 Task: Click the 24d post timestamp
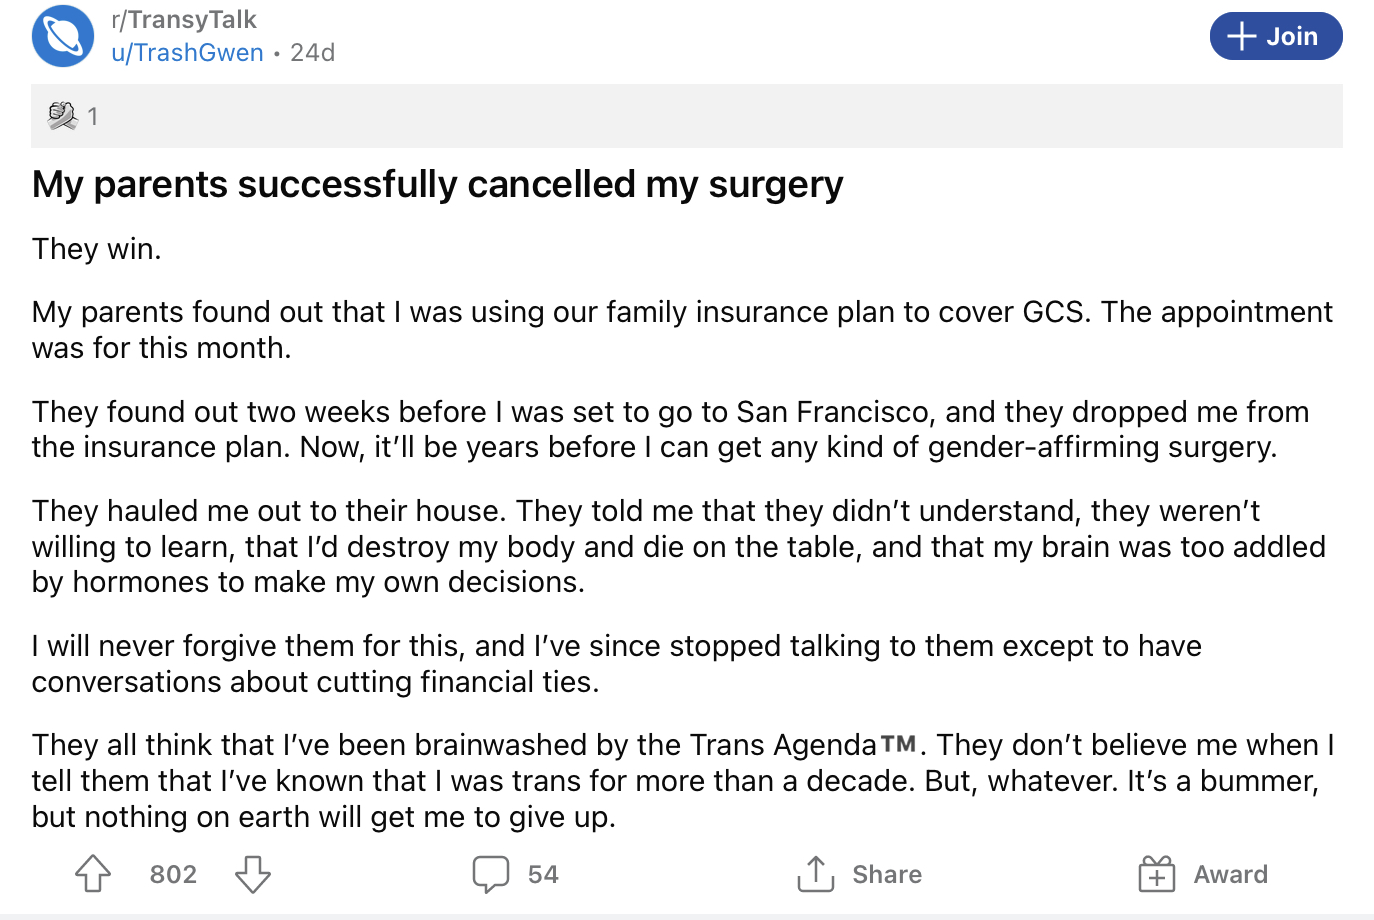coord(313,52)
